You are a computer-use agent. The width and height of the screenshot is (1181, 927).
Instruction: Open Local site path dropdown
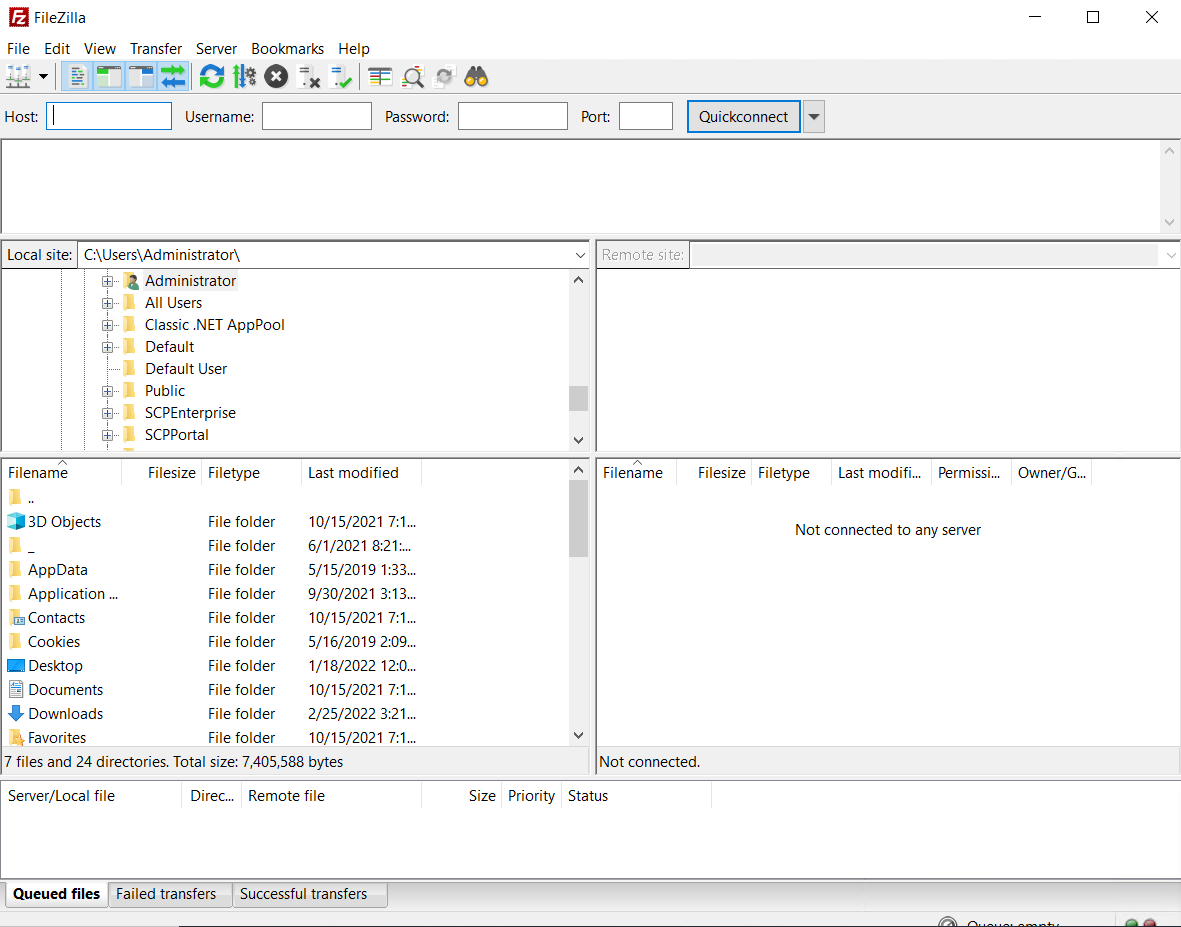tap(580, 255)
